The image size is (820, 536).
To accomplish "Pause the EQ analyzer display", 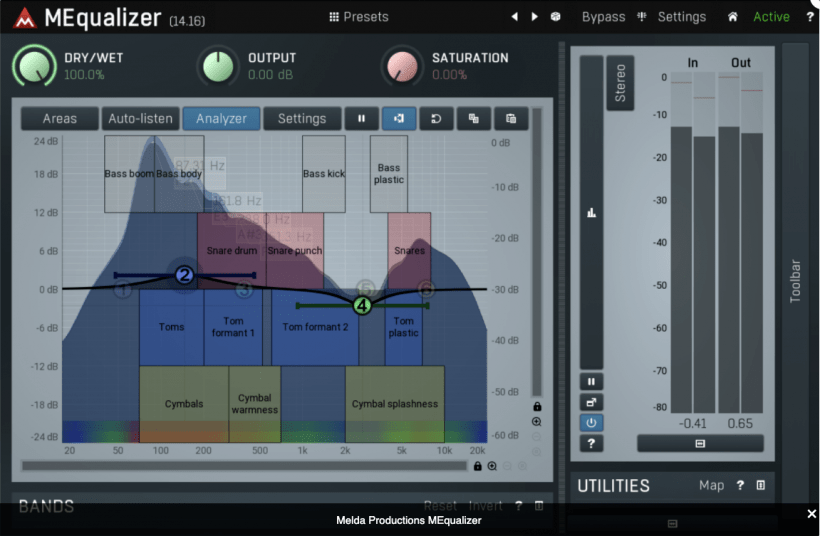I will pos(361,119).
